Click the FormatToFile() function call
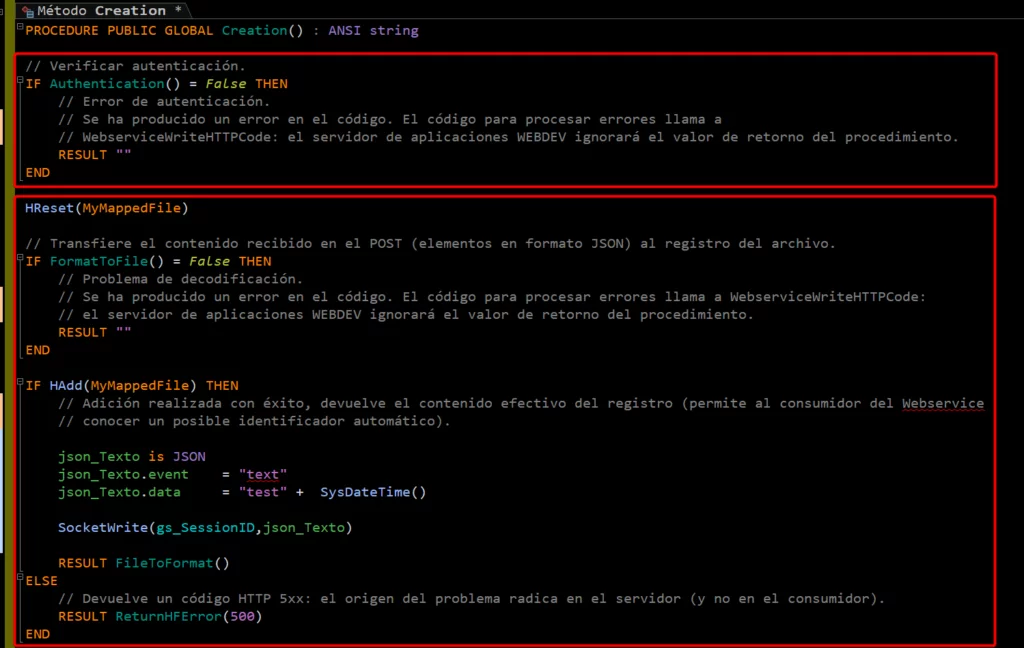Image resolution: width=1024 pixels, height=648 pixels. (x=107, y=261)
